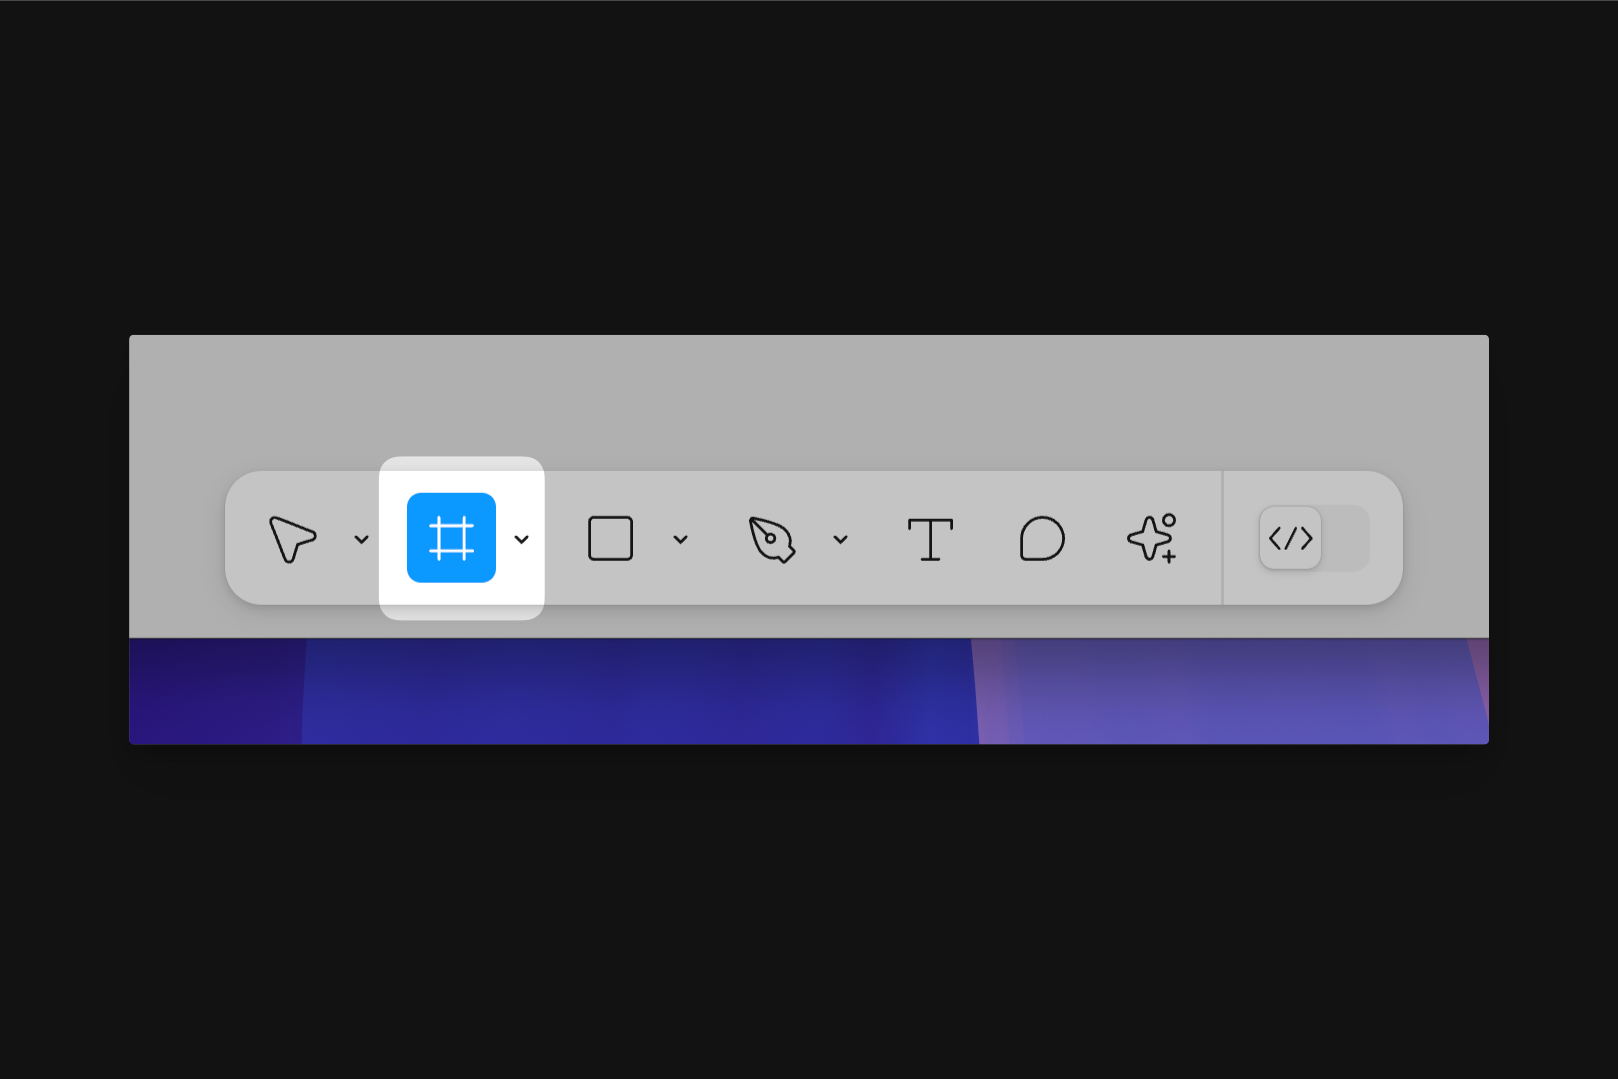The width and height of the screenshot is (1618, 1079).
Task: Select the Comment bubble tool
Action: coord(1042,539)
